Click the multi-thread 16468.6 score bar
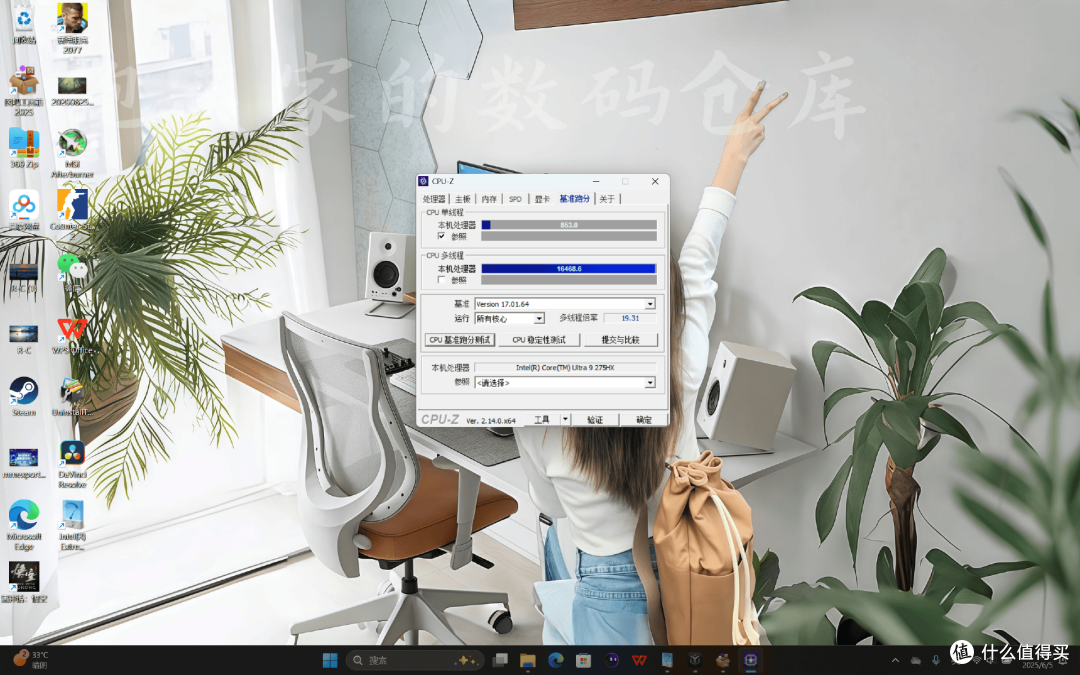Image resolution: width=1080 pixels, height=675 pixels. [x=569, y=269]
